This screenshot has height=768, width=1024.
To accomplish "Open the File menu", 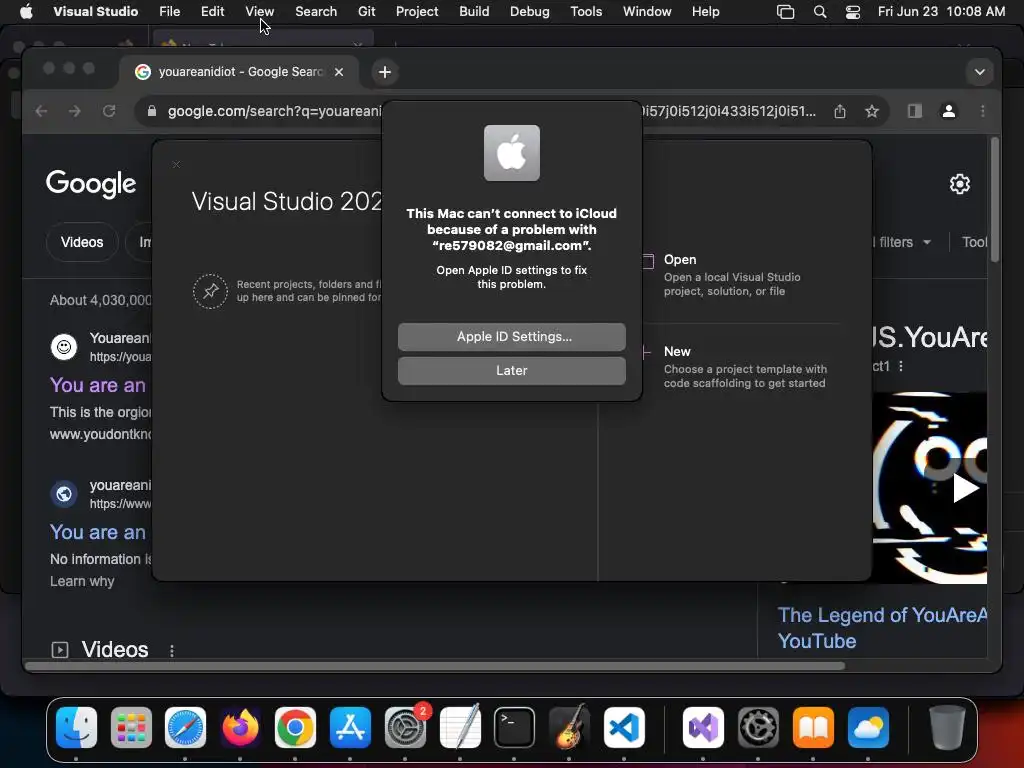I will point(170,11).
